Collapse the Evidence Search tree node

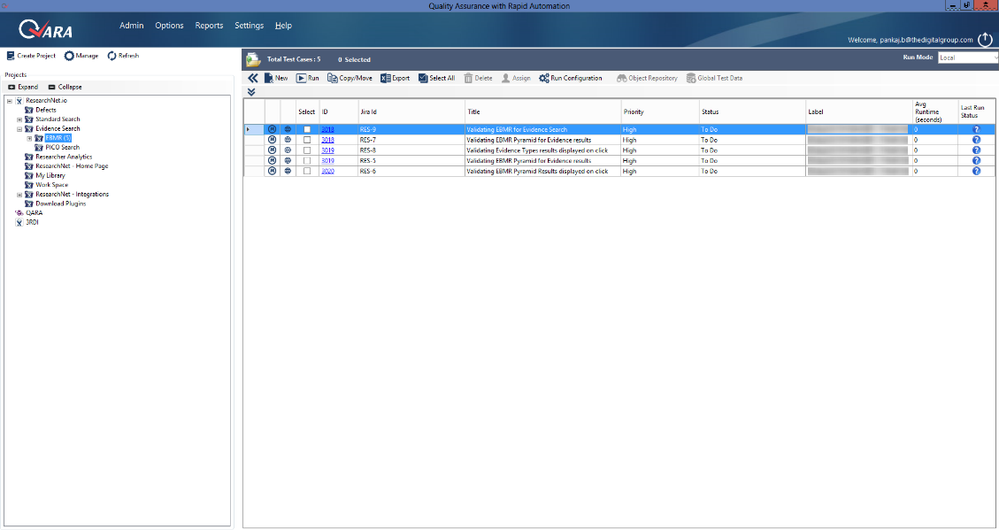point(19,129)
